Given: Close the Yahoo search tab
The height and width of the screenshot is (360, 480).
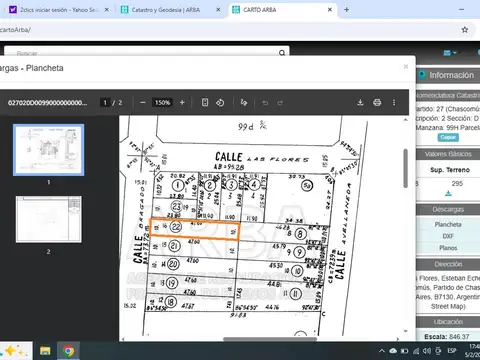Looking at the screenshot, I should click(107, 10).
